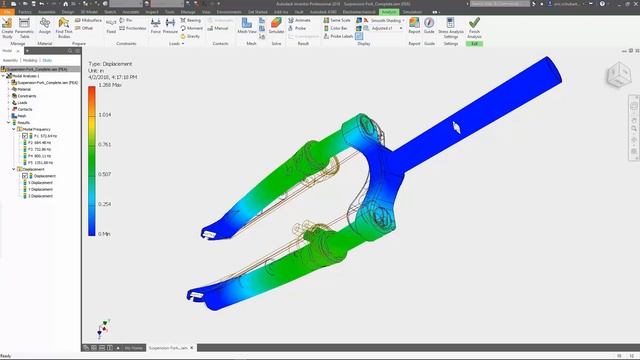
Task: Click Finish Analysis
Action: tap(474, 28)
